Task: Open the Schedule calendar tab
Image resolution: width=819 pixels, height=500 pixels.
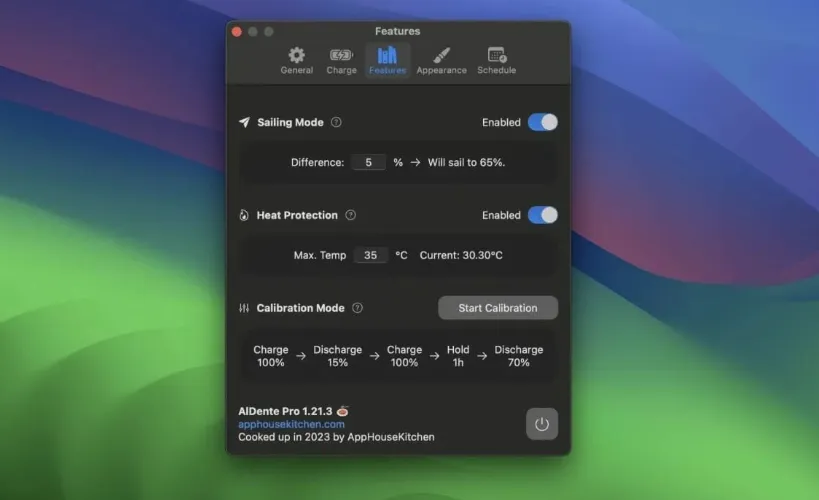Action: [496, 61]
